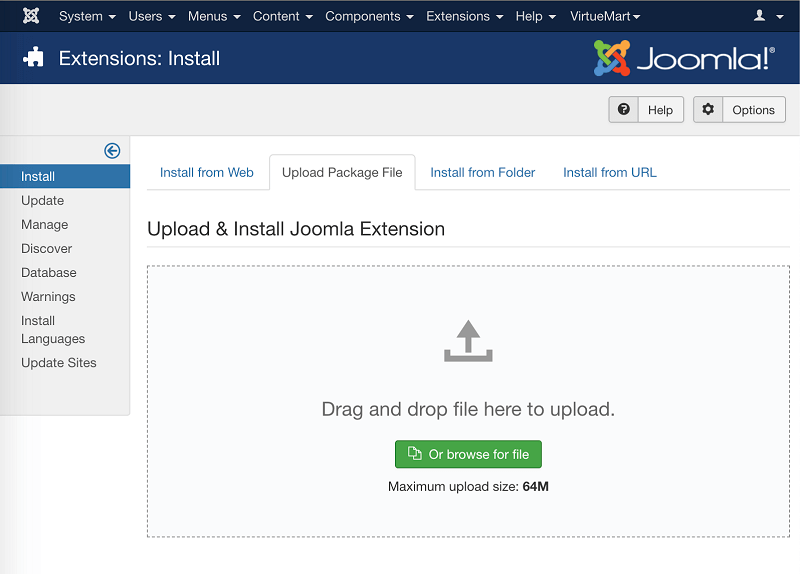Open the Options gear button

tap(740, 110)
